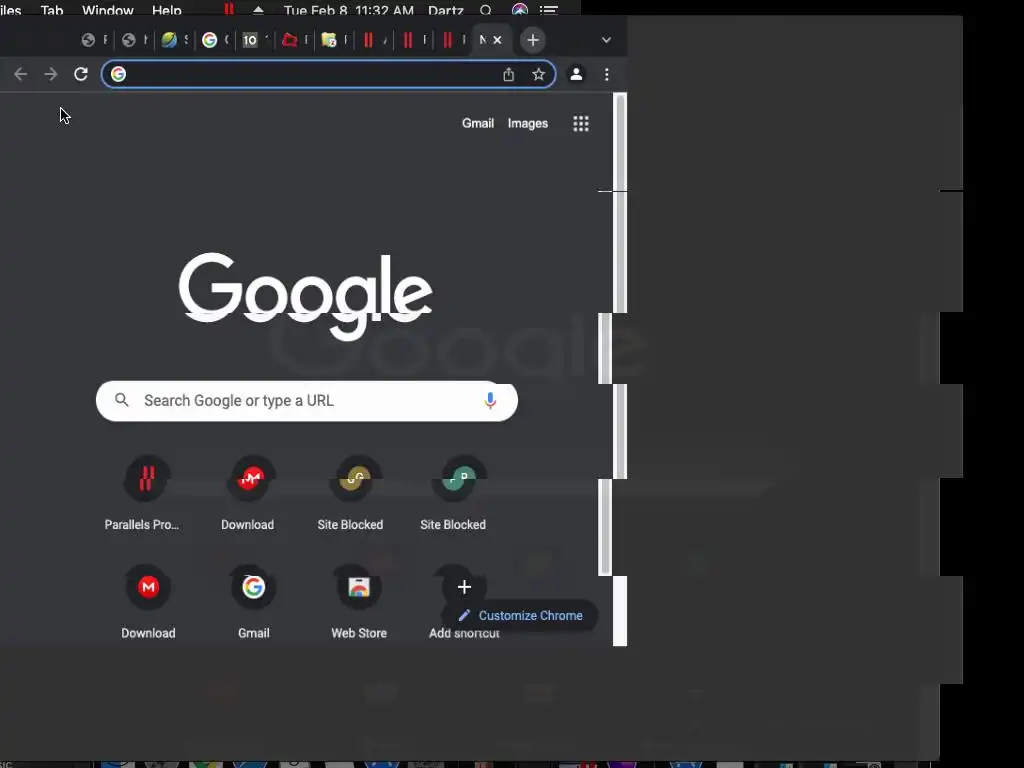1024x768 pixels.
Task: Click the Customize Chrome button
Action: click(520, 616)
